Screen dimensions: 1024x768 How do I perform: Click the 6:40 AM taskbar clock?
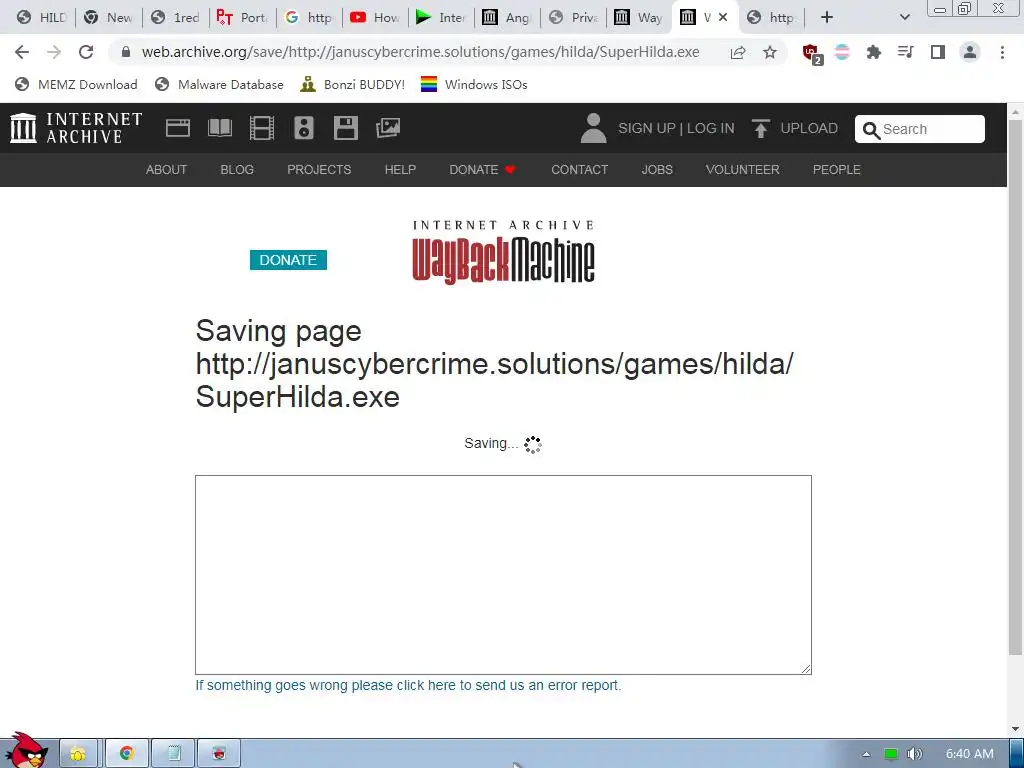click(970, 754)
